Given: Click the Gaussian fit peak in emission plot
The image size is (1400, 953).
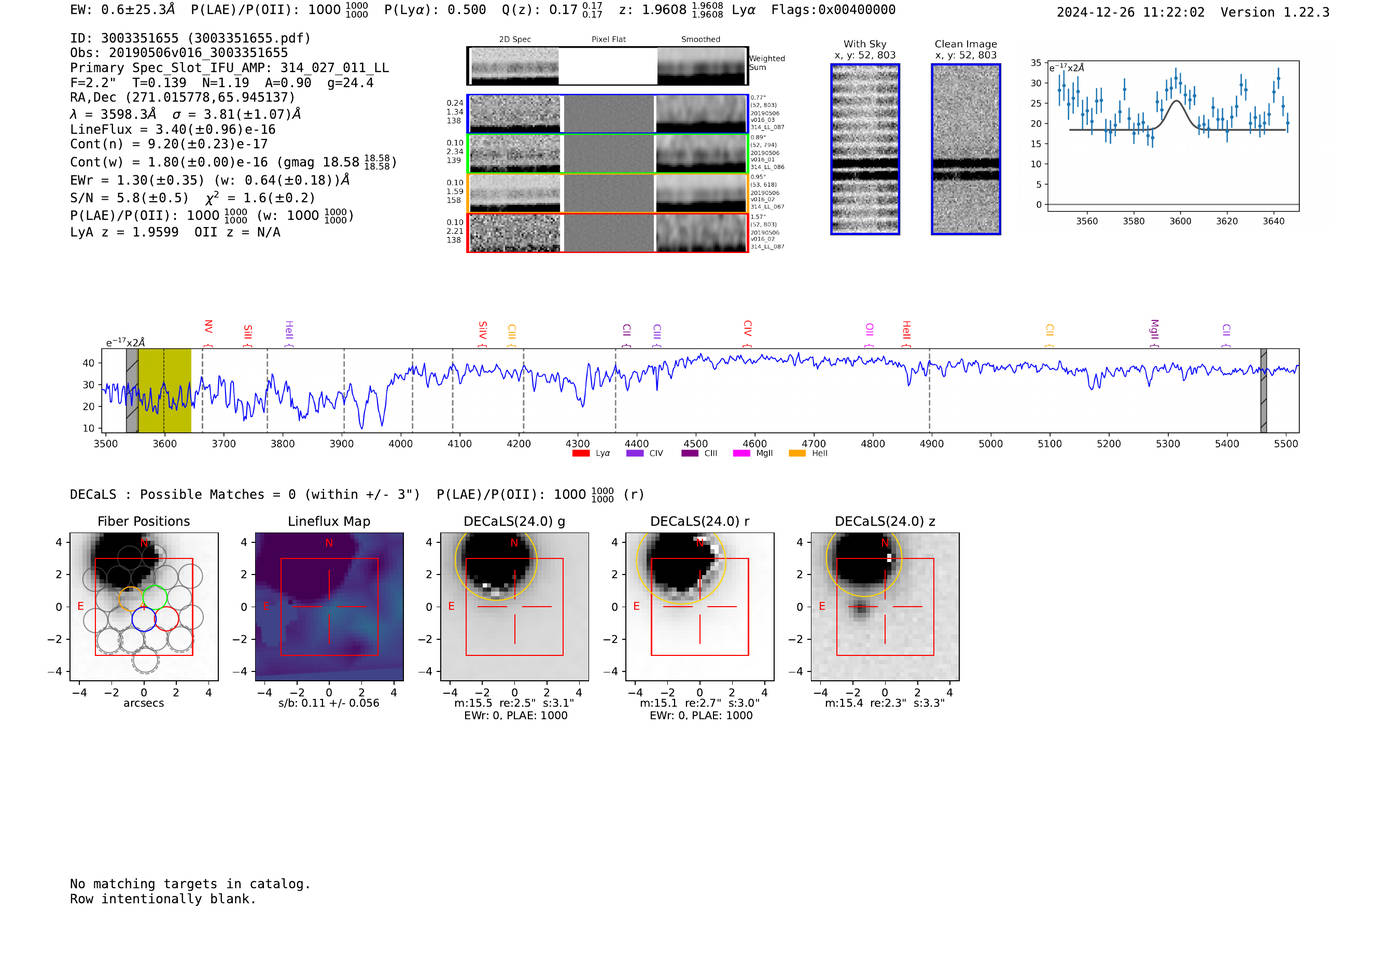Looking at the screenshot, I should point(1178,101).
